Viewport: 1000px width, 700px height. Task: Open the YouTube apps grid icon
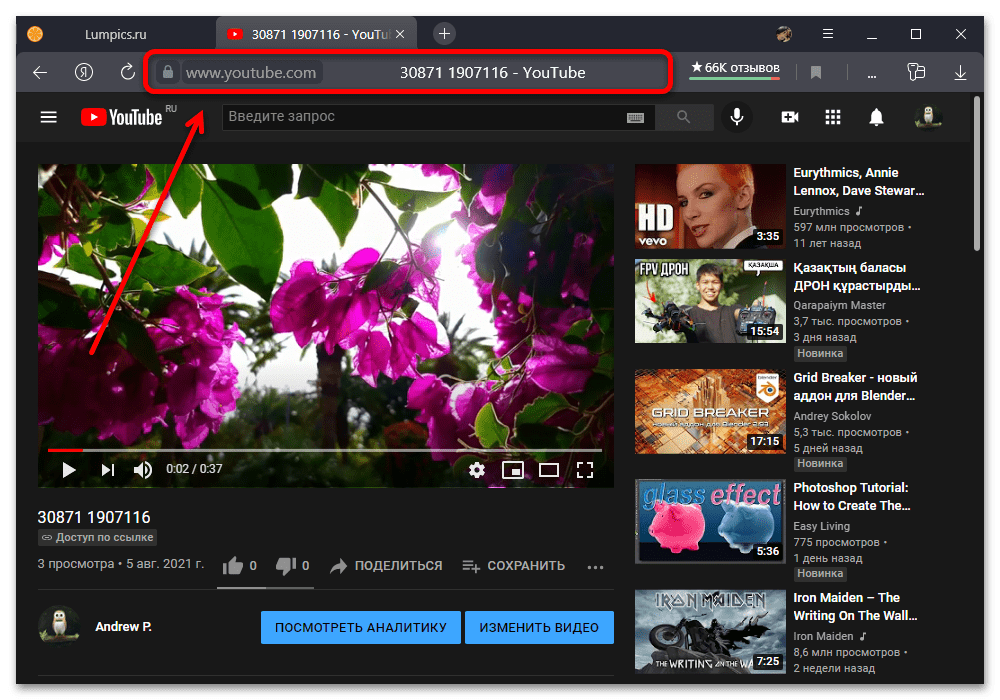(833, 117)
